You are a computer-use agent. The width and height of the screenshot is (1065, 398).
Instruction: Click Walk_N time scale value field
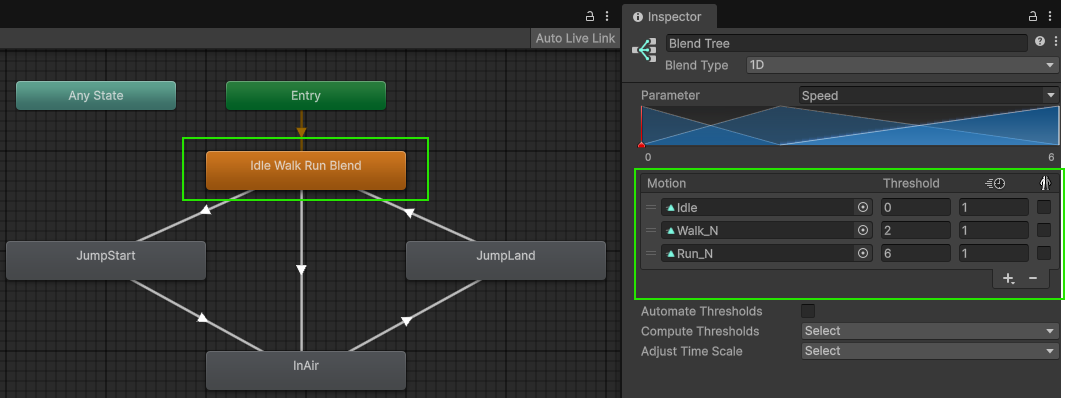click(x=994, y=230)
